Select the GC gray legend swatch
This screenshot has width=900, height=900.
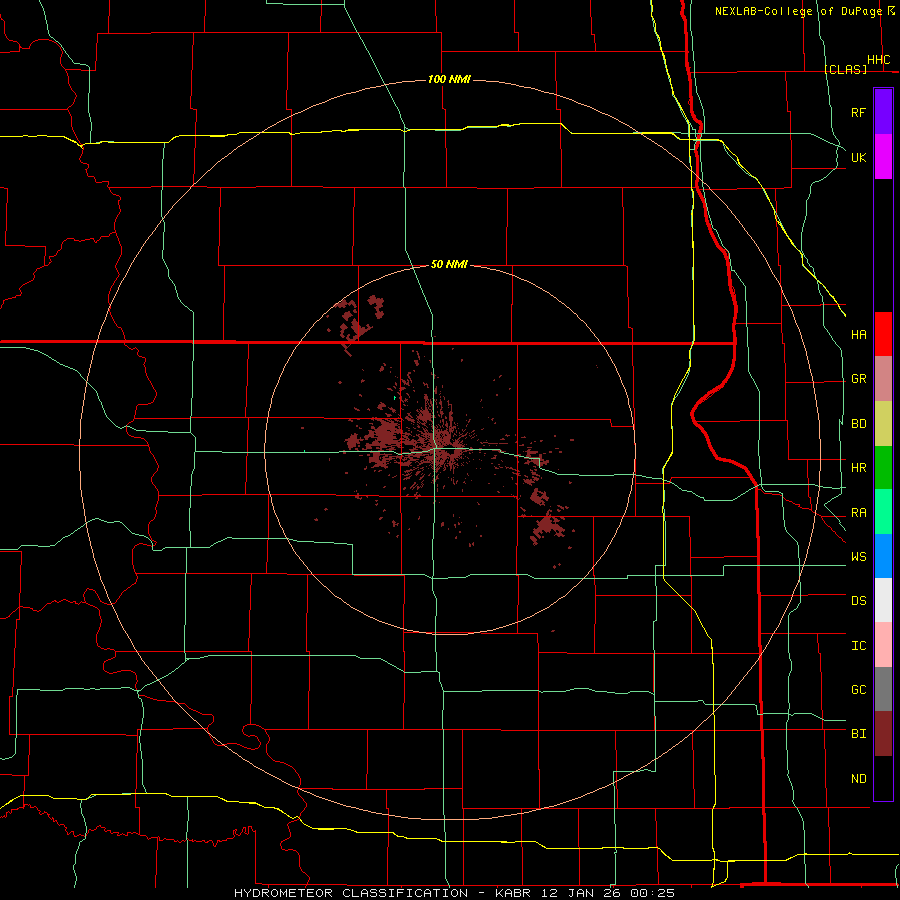coord(883,689)
